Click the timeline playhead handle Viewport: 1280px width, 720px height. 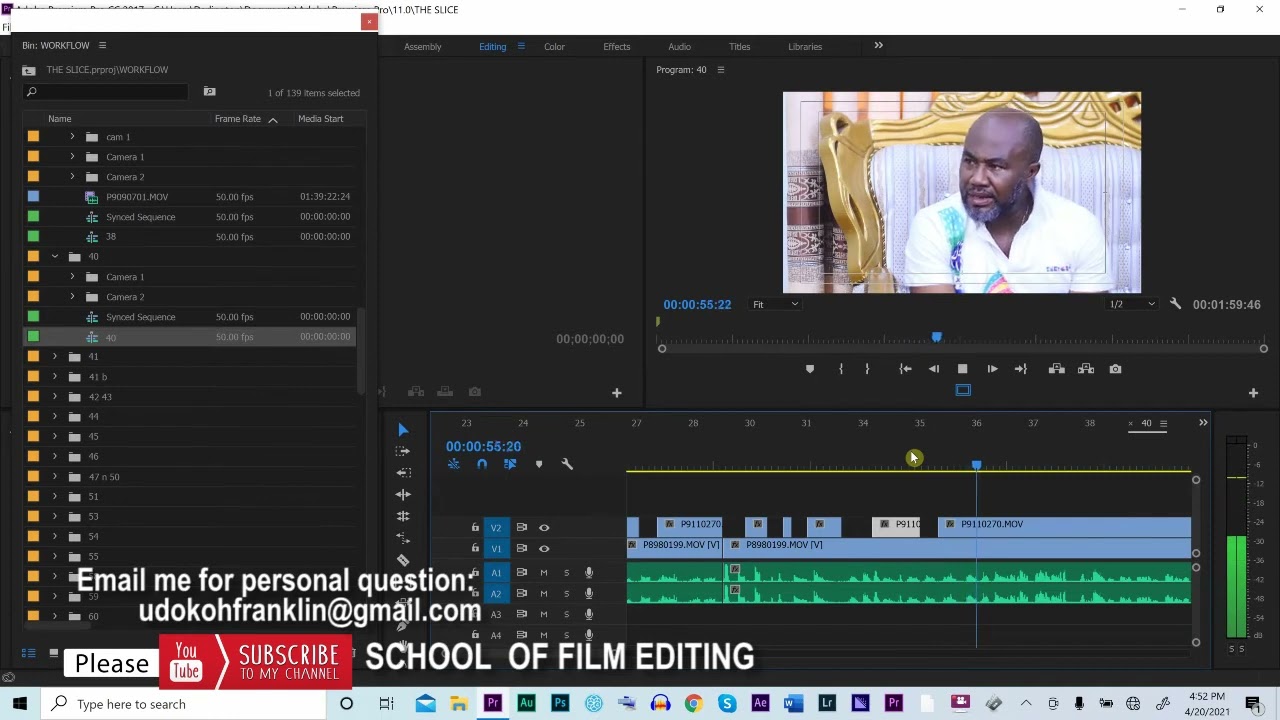pyautogui.click(x=977, y=465)
